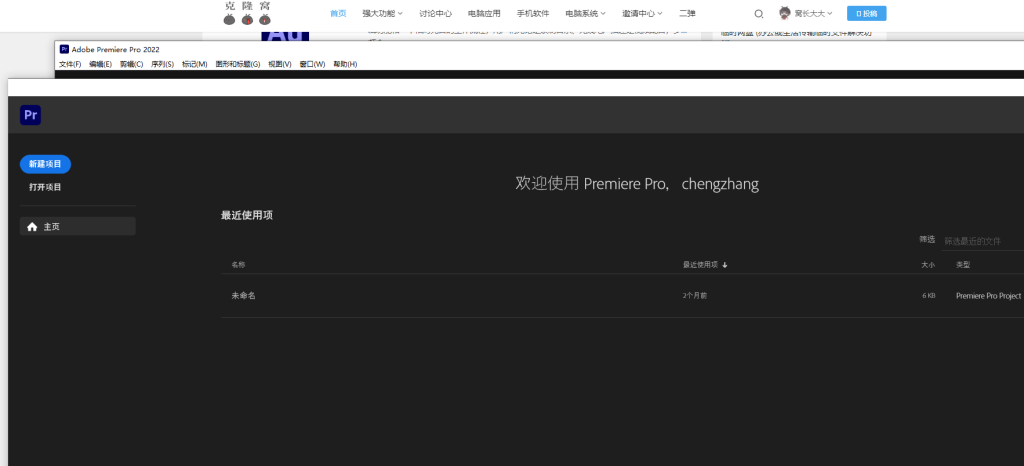Open the 图形和标题(G) menu
Screen dimensions: 1024x466
[237, 64]
